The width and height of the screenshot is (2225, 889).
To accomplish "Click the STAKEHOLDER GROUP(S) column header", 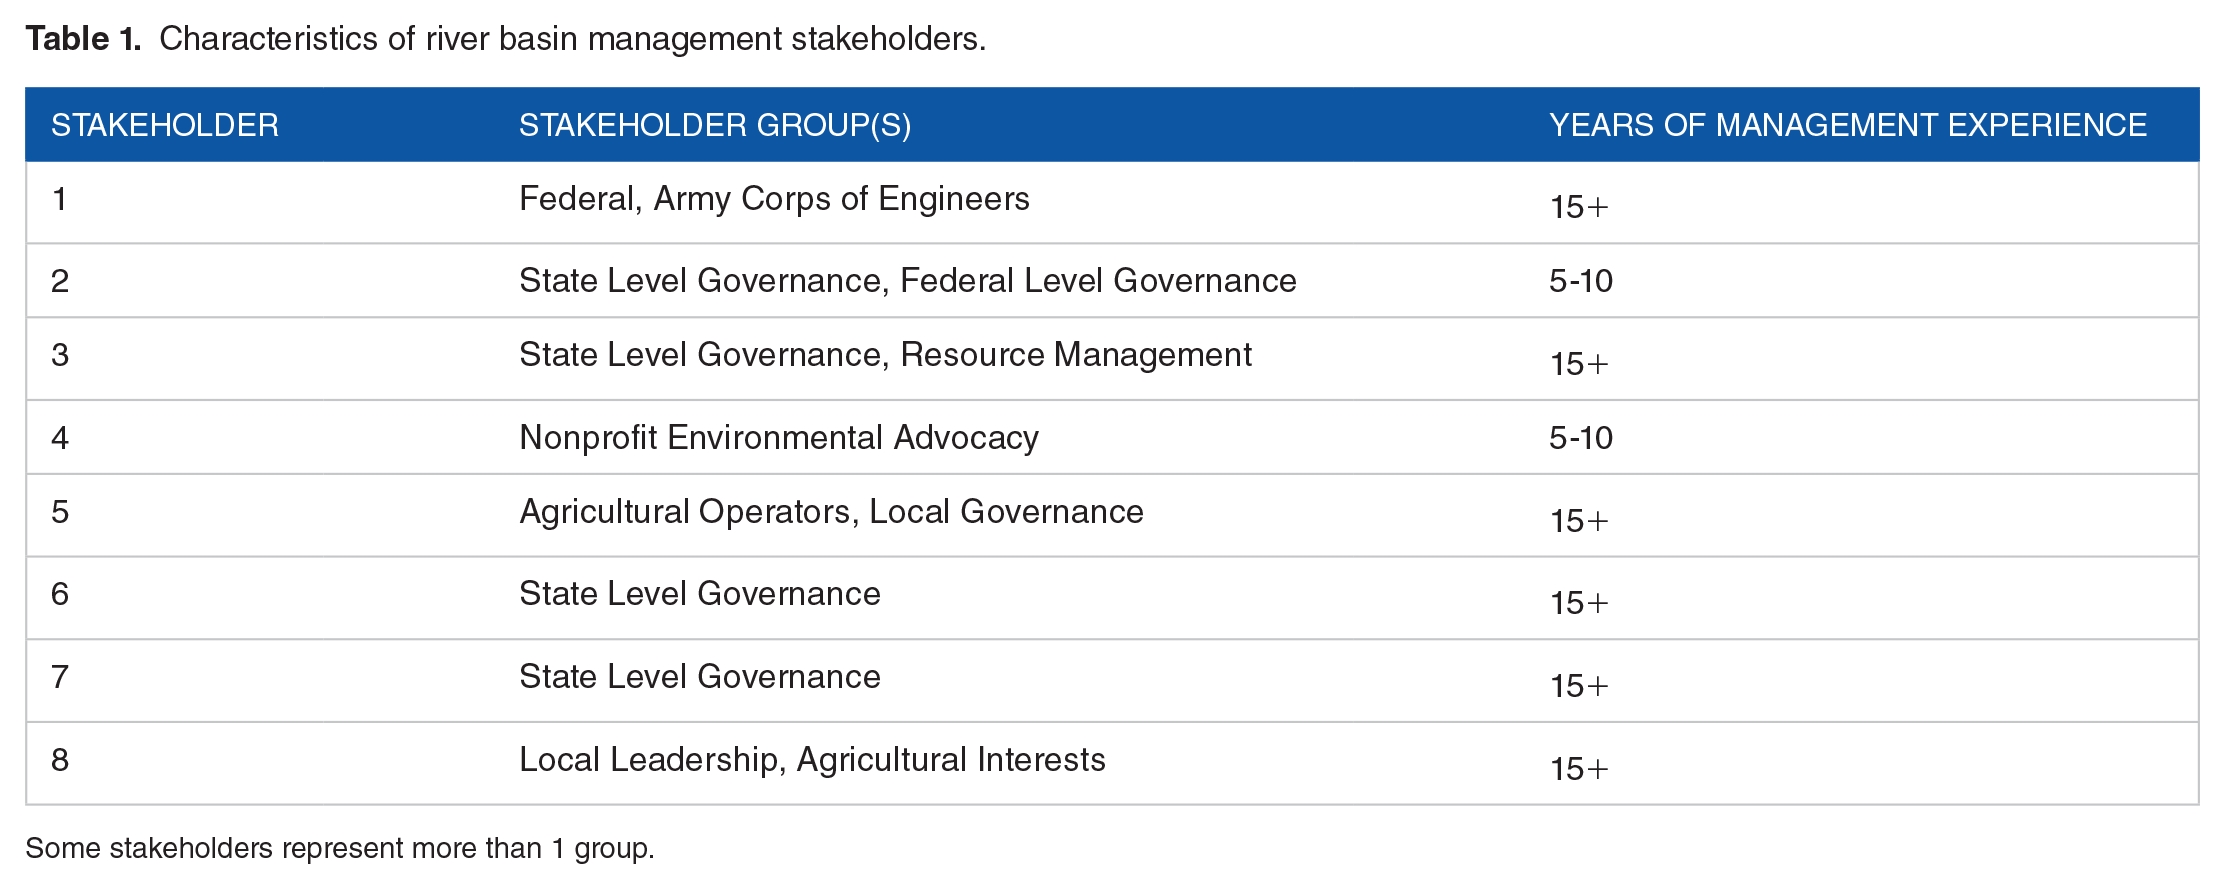I will 715,125.
